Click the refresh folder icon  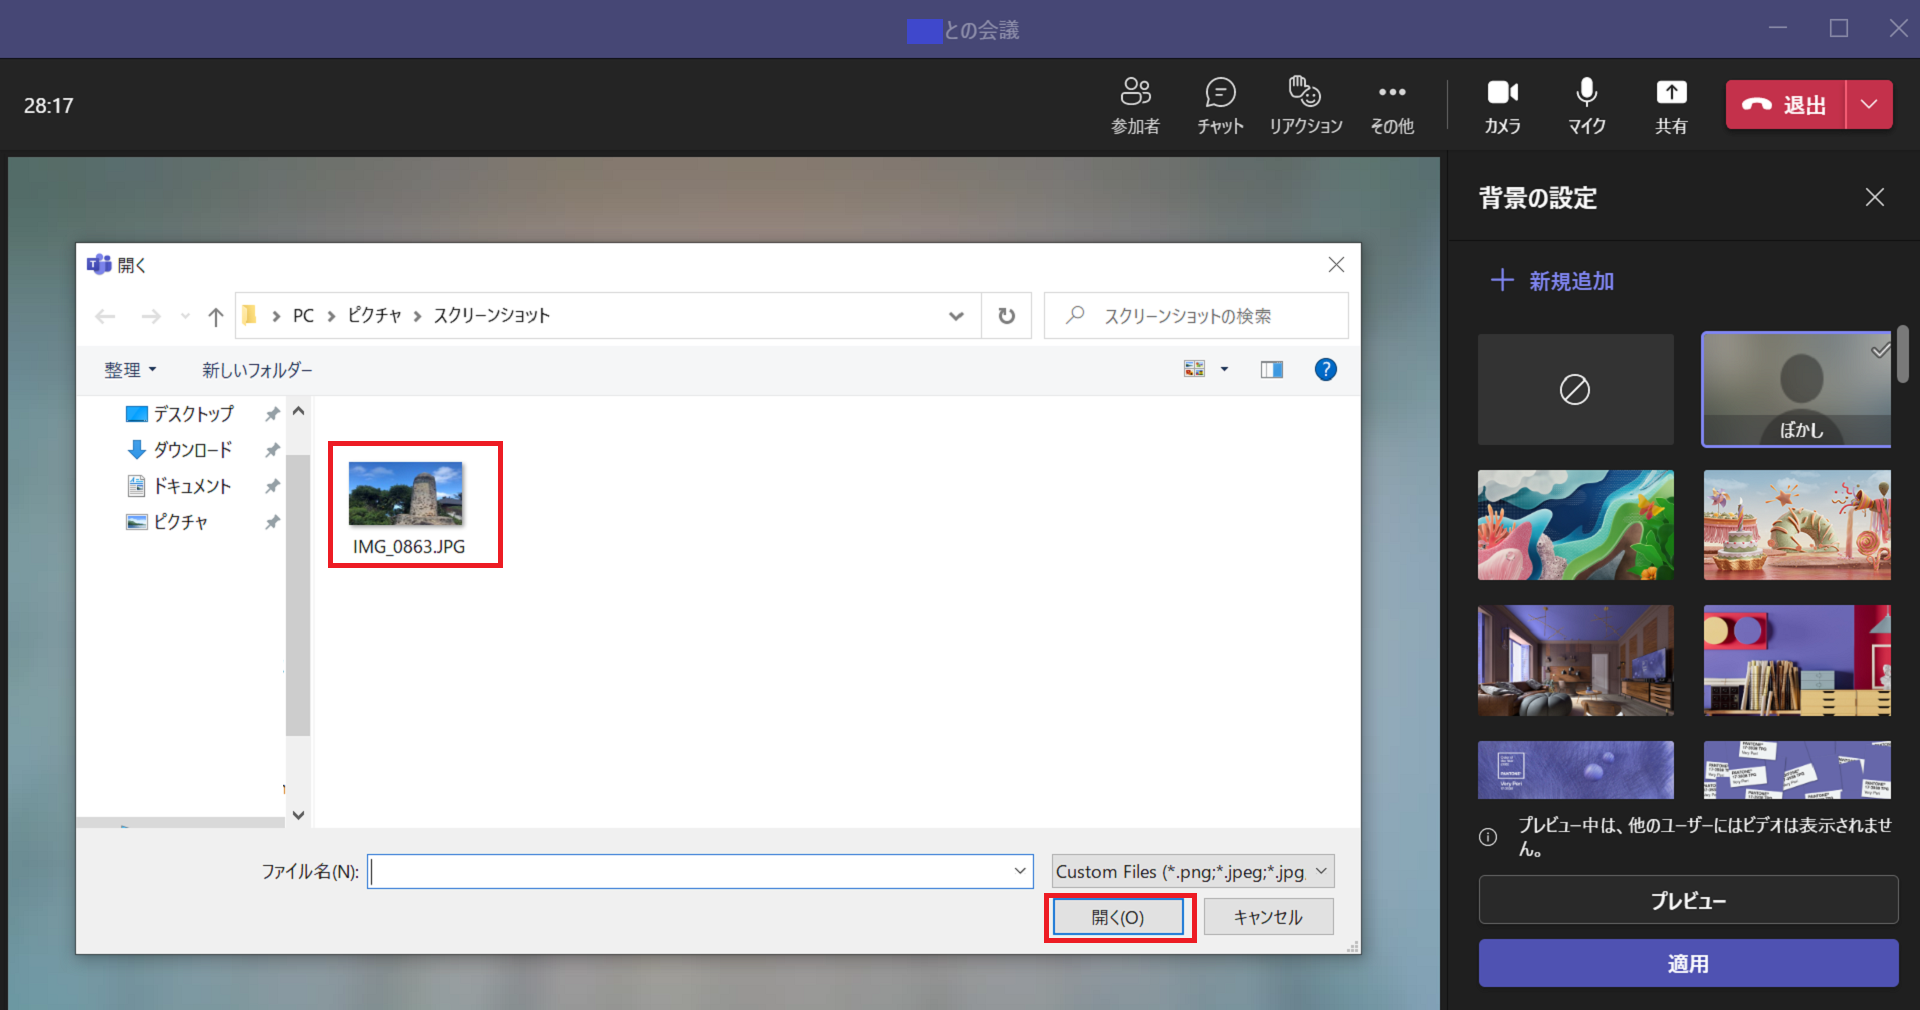(x=1006, y=316)
